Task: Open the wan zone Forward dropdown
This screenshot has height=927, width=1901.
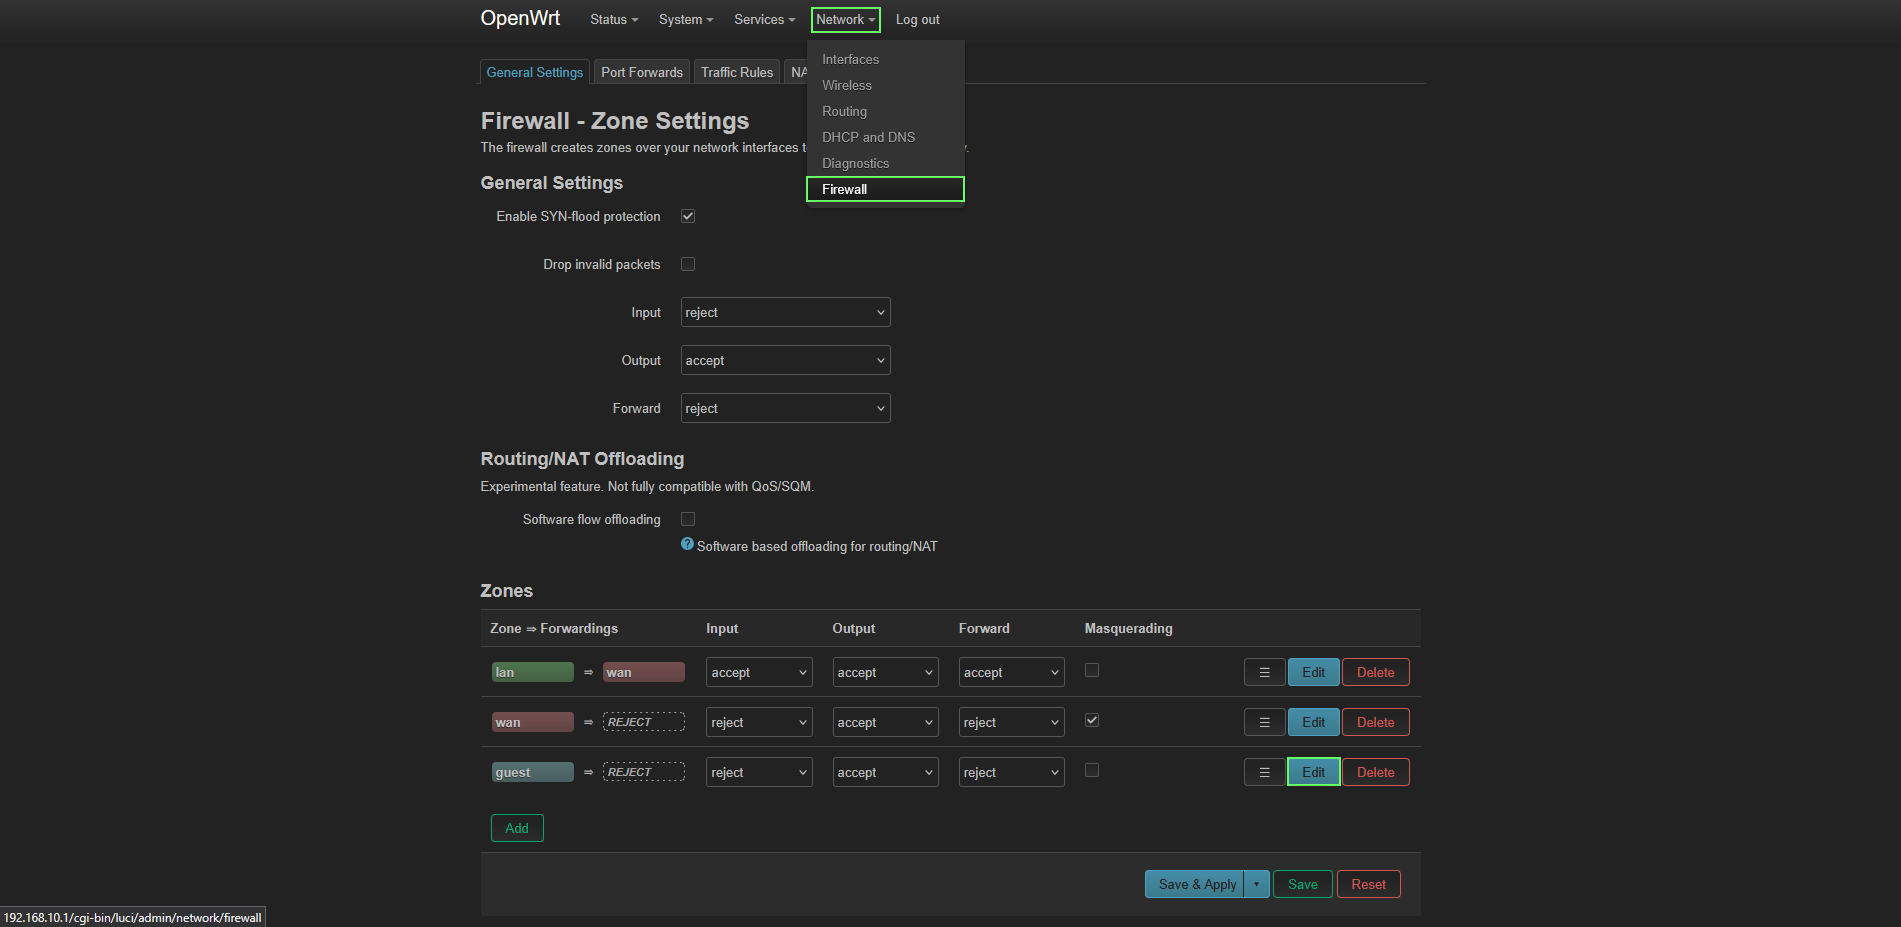Action: 1011,722
